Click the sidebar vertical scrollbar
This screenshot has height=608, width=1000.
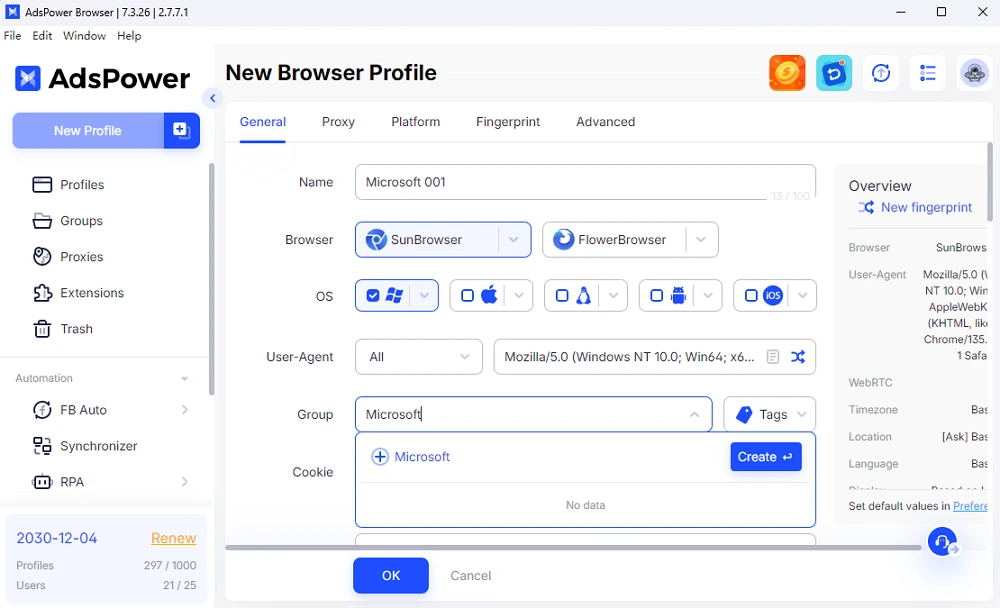tap(211, 279)
